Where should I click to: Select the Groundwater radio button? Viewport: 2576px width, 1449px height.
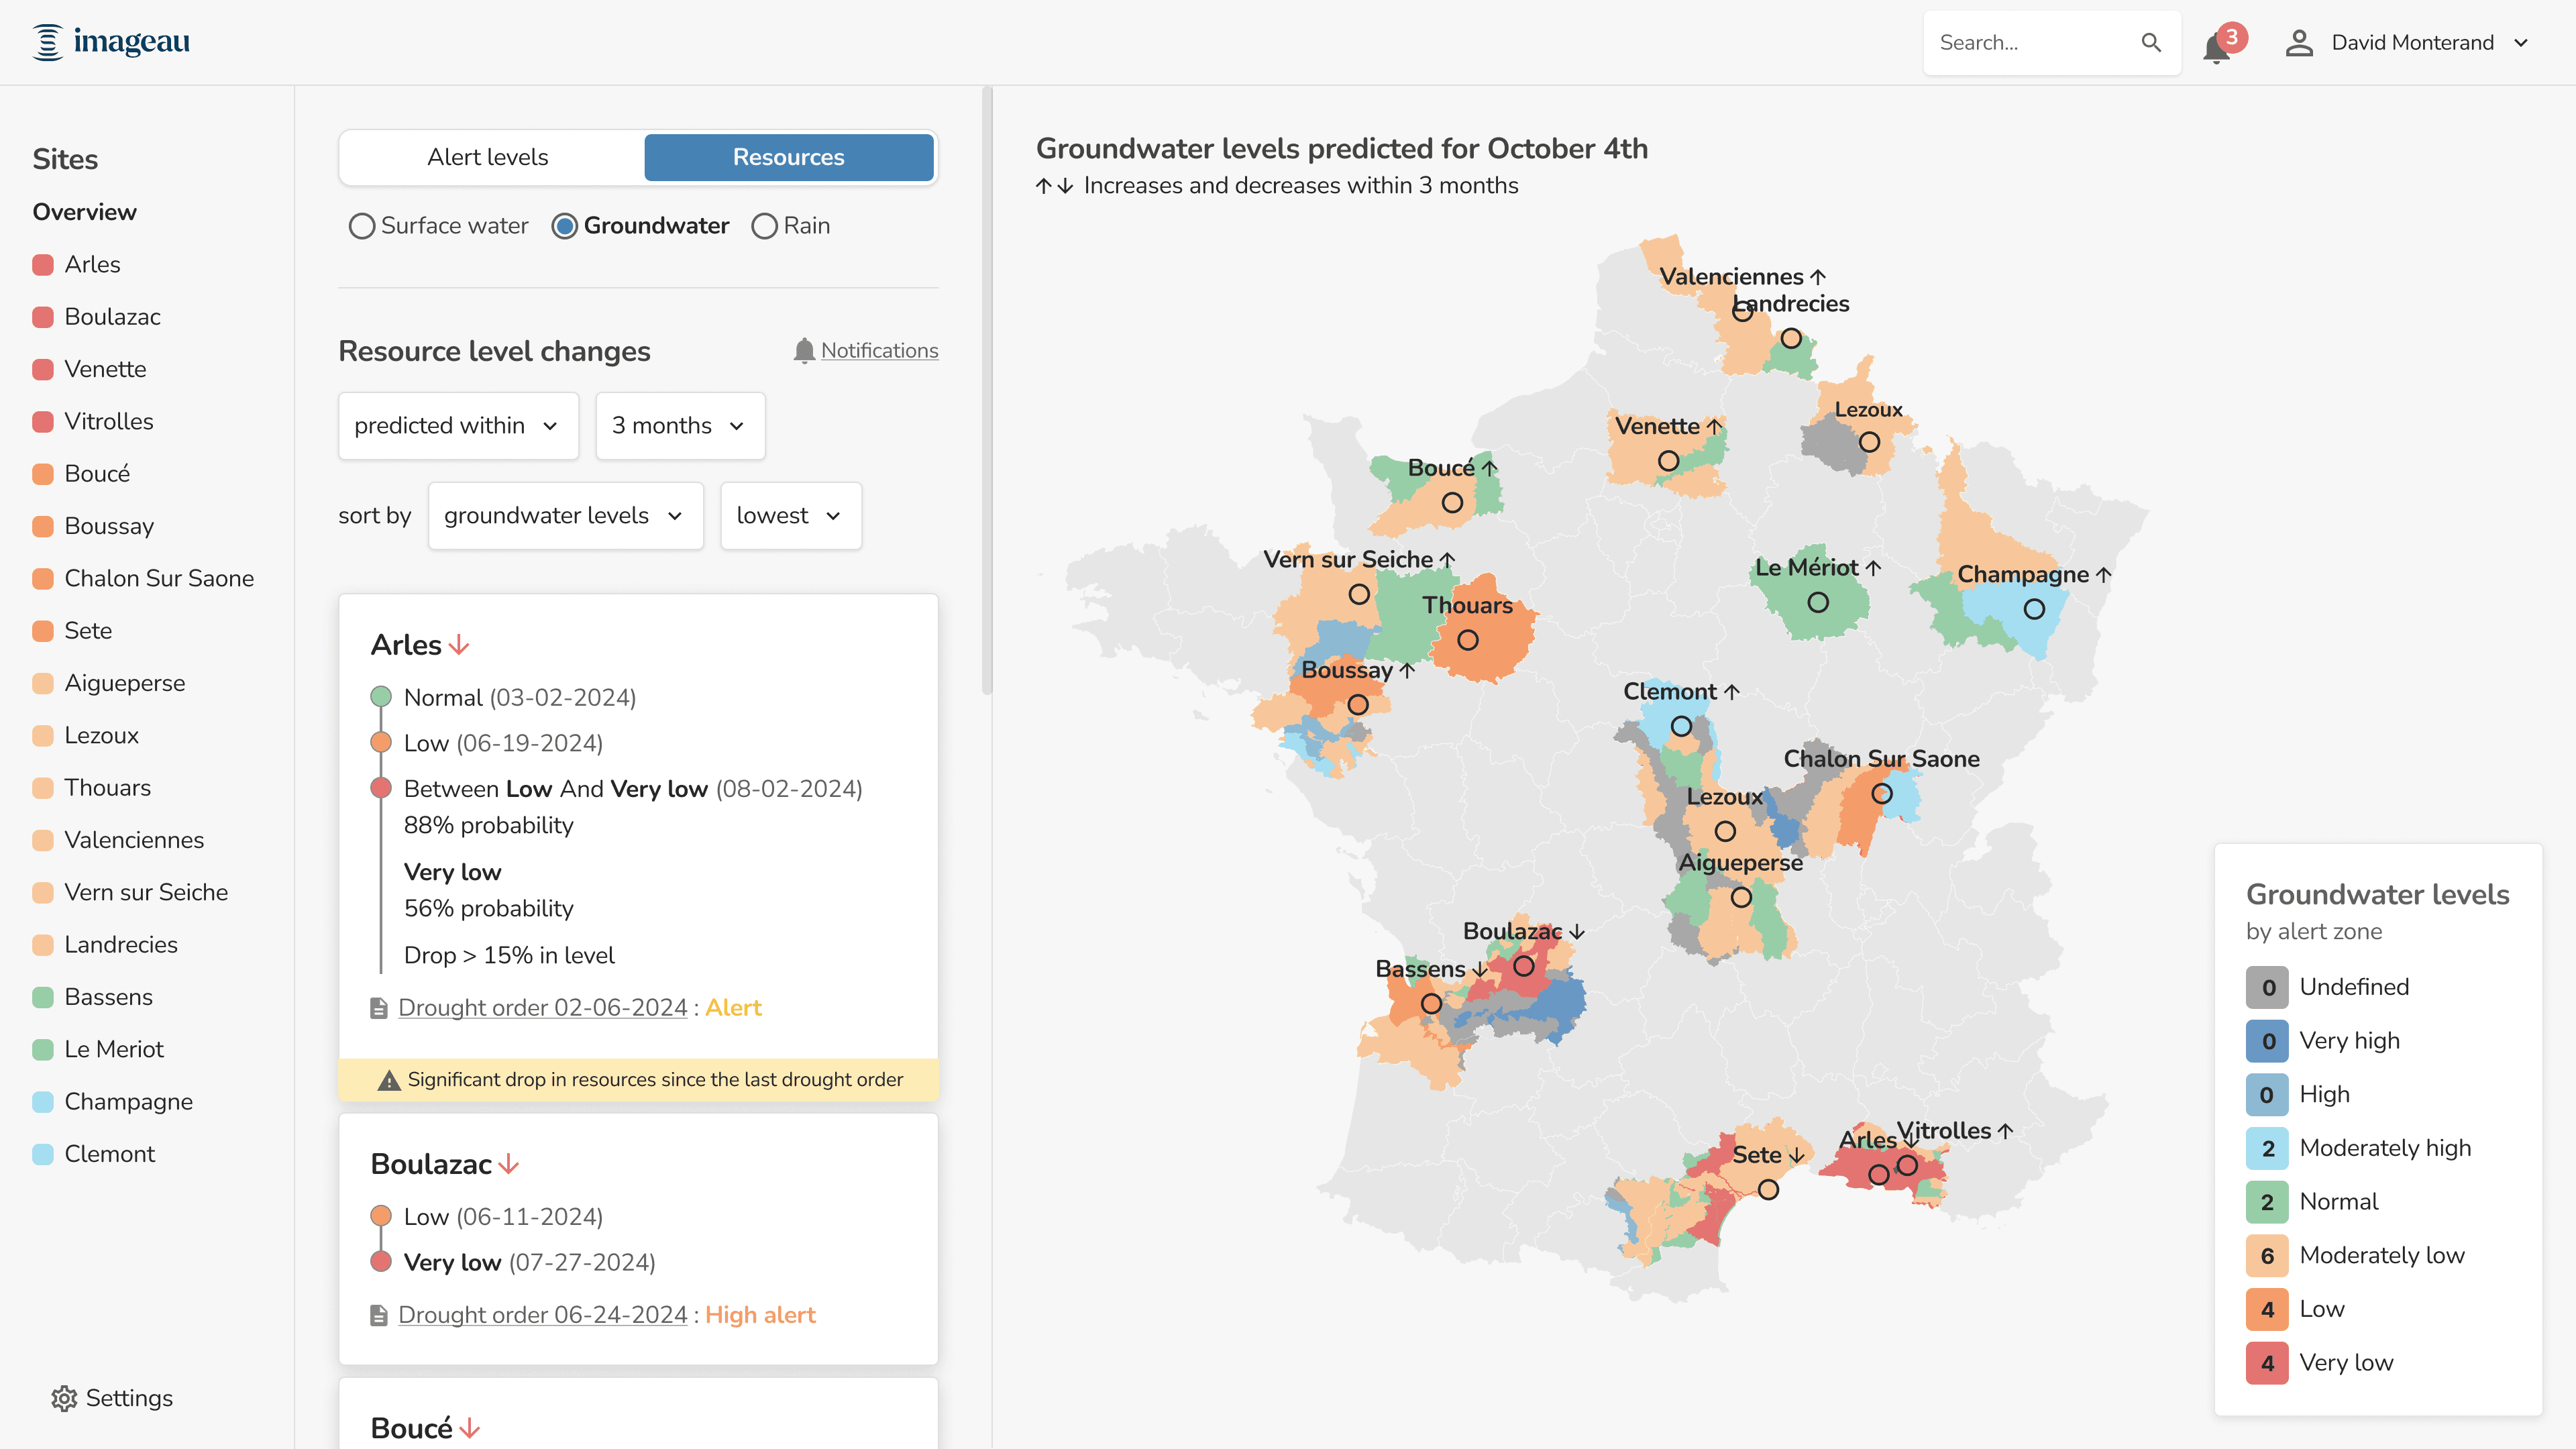564,226
